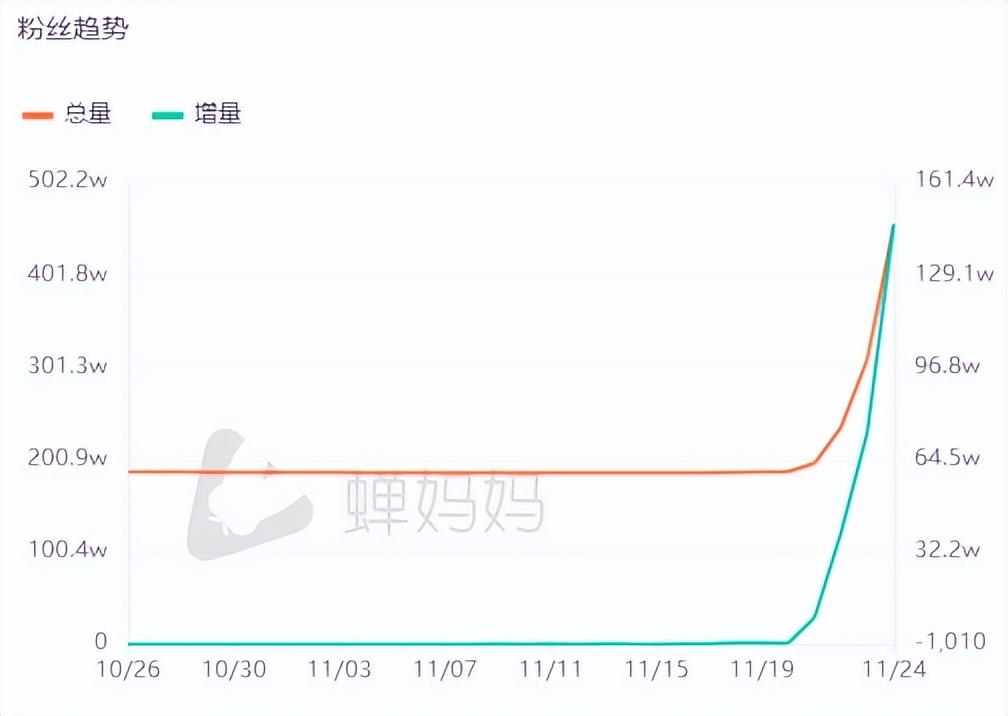Select the 11/24 date label on the axis
The width and height of the screenshot is (1008, 716).
(x=894, y=669)
